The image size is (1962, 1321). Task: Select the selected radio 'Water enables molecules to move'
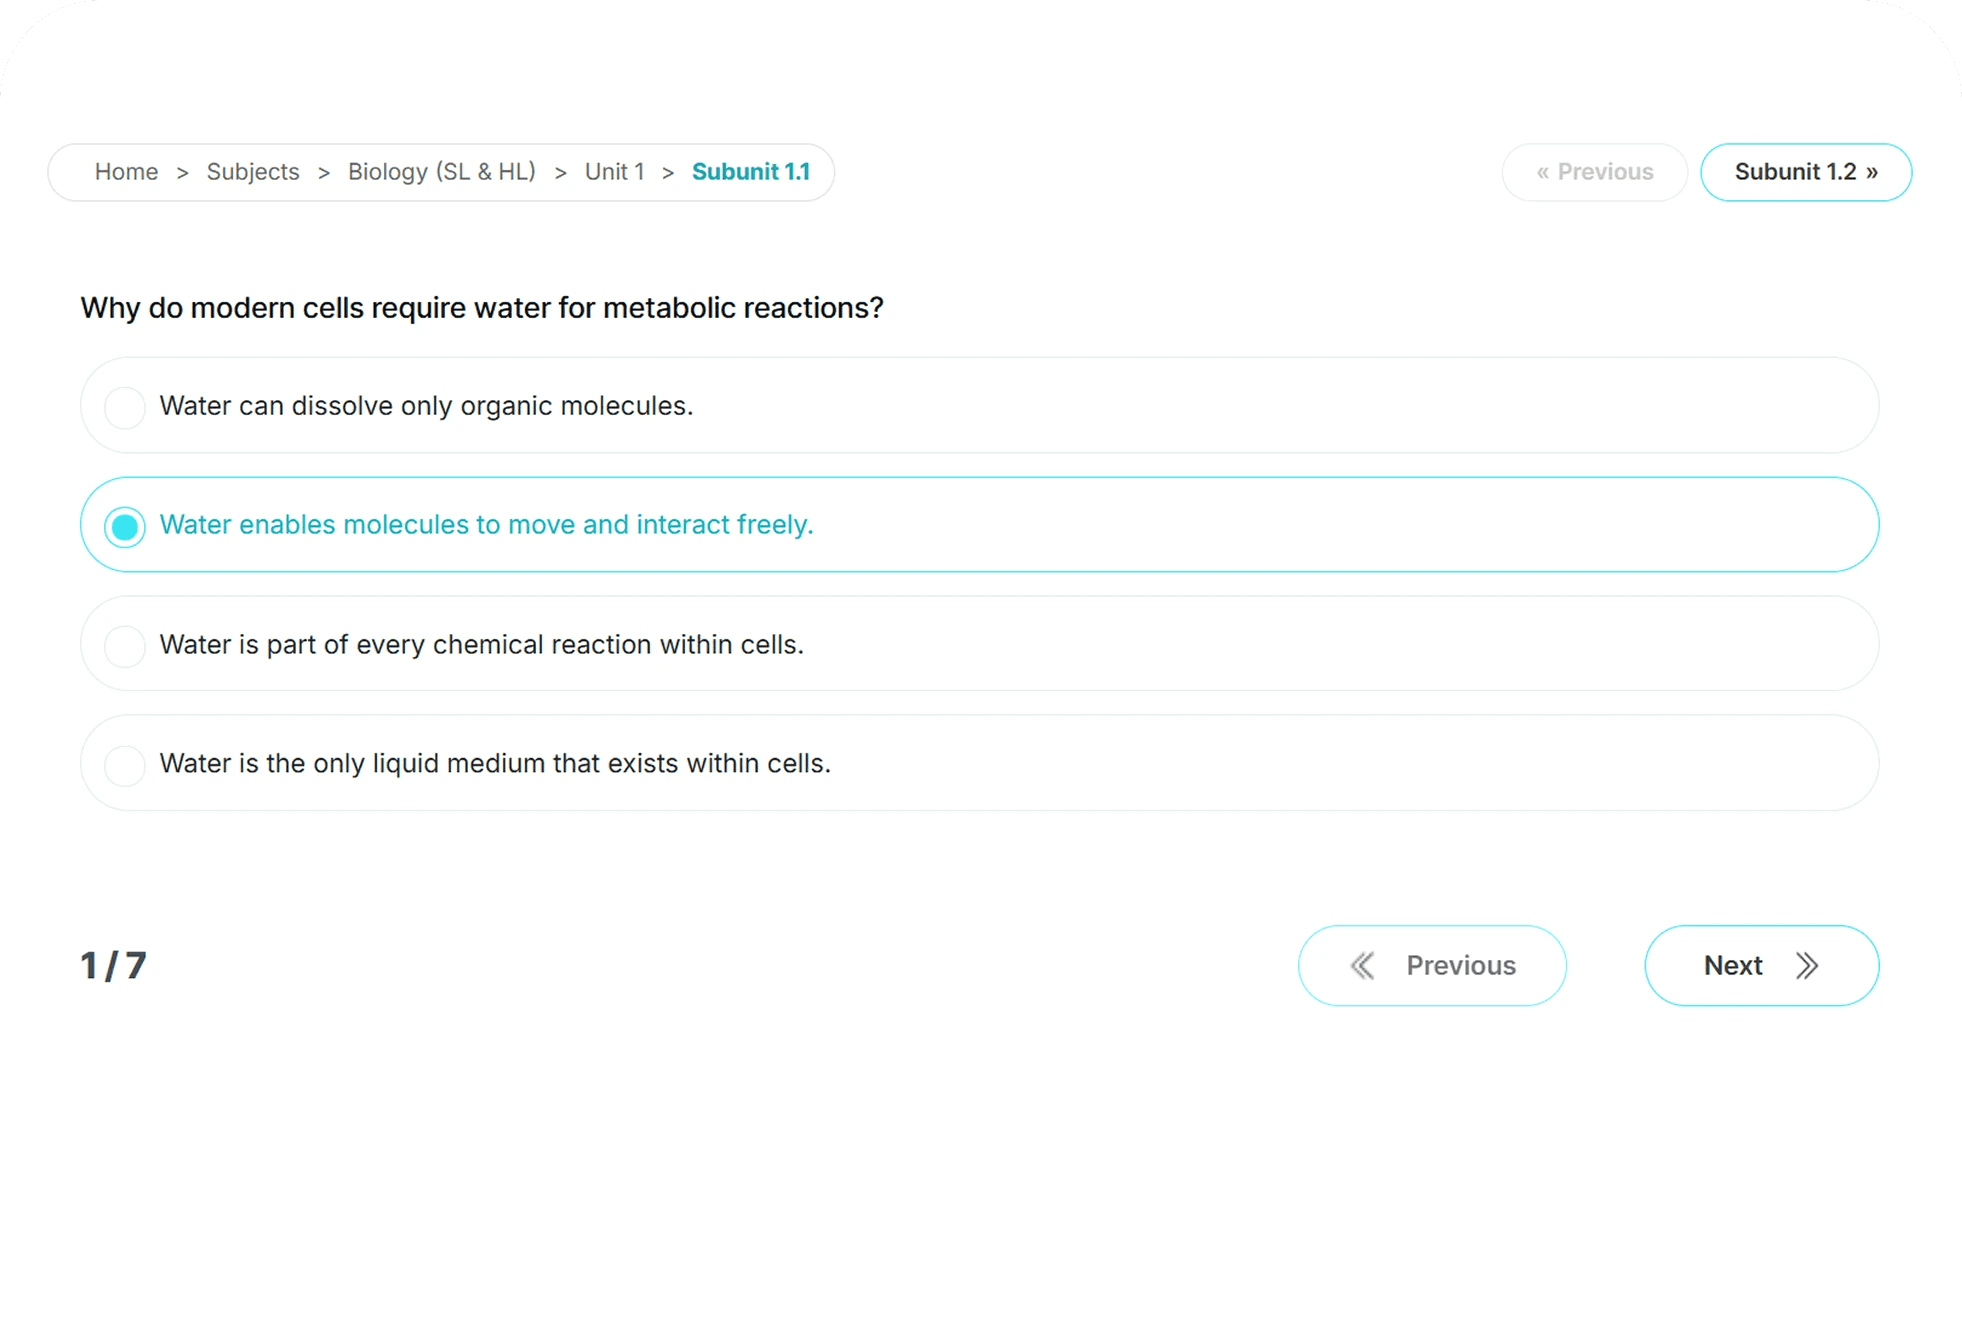(125, 526)
